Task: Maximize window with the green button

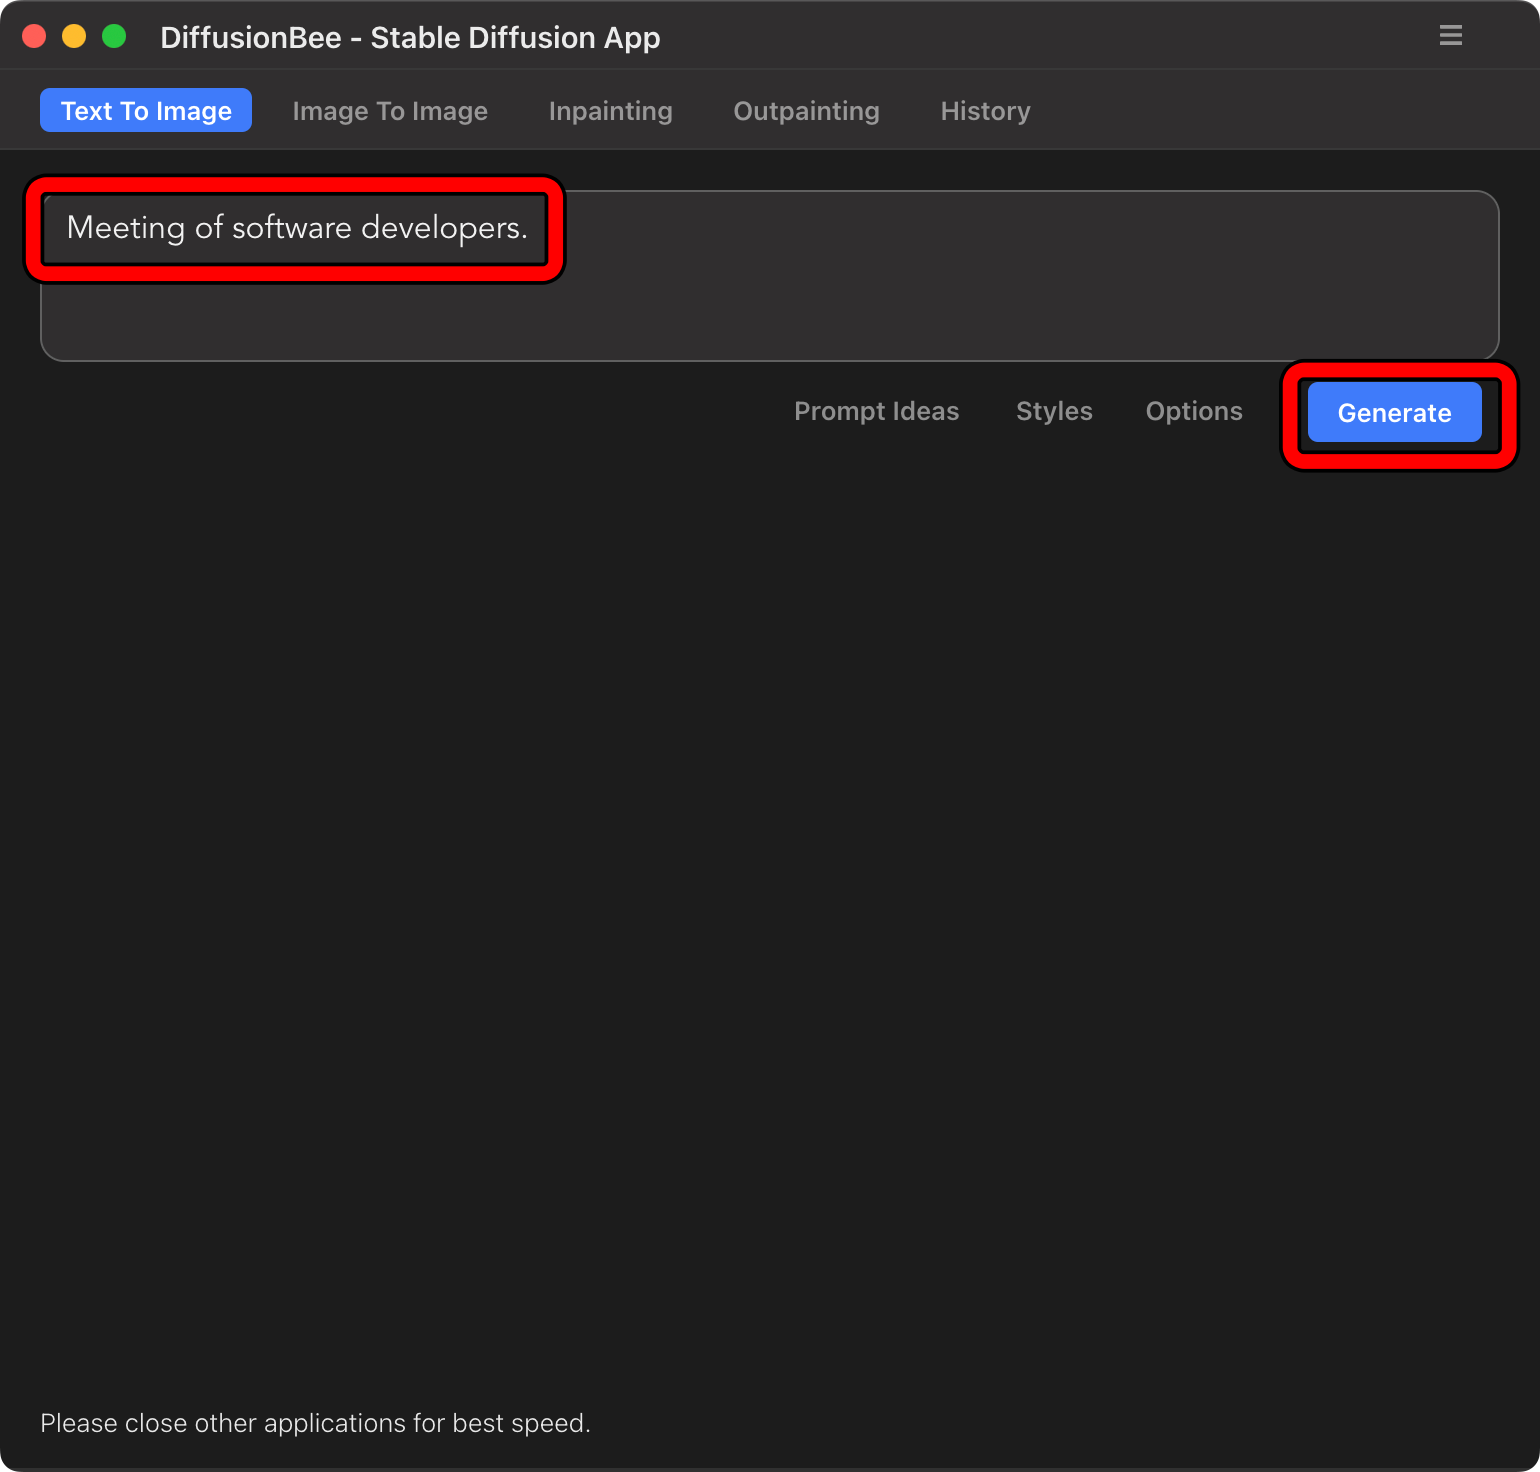Action: (115, 37)
